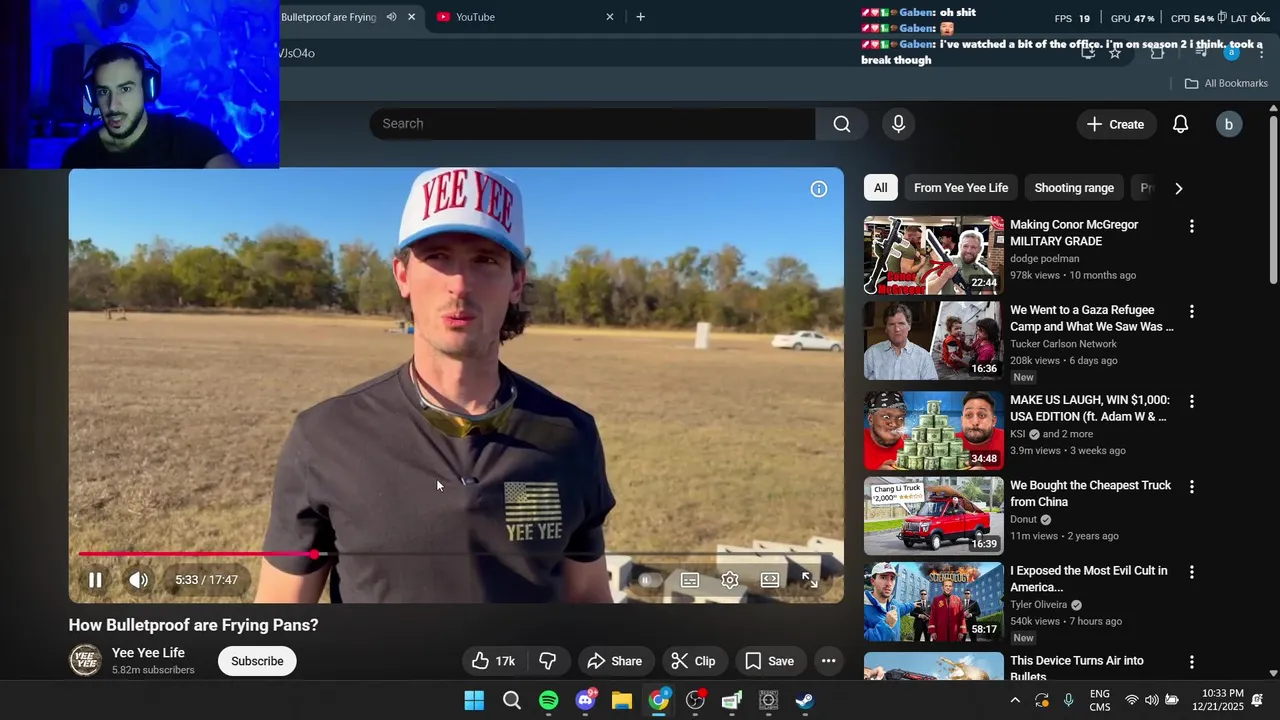
Task: Go to the dodge poelman channel
Action: tap(1044, 259)
